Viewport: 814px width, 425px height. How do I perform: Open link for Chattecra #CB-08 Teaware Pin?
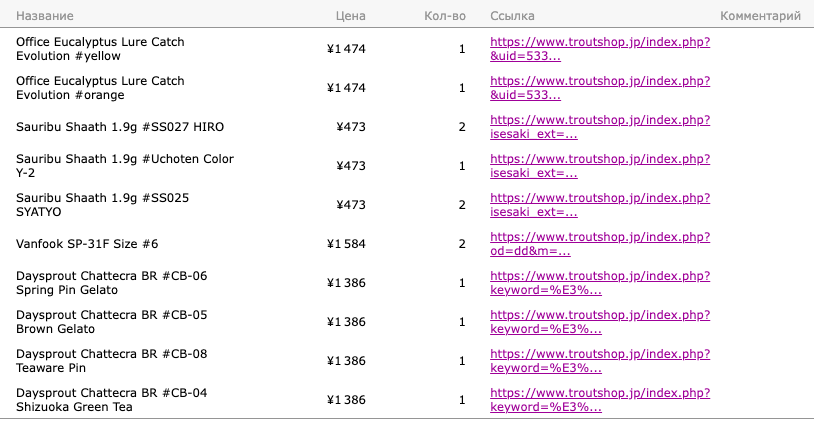(x=600, y=361)
